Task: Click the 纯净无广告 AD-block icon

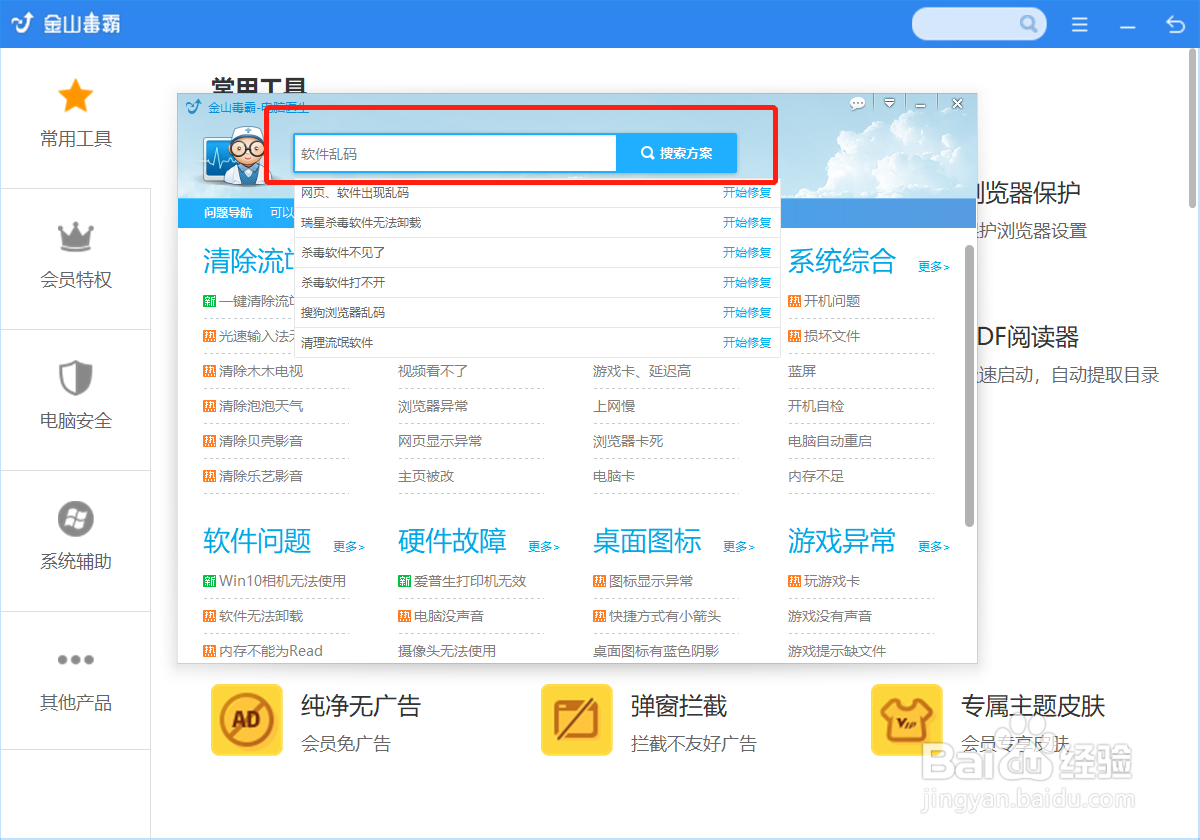Action: click(x=247, y=720)
